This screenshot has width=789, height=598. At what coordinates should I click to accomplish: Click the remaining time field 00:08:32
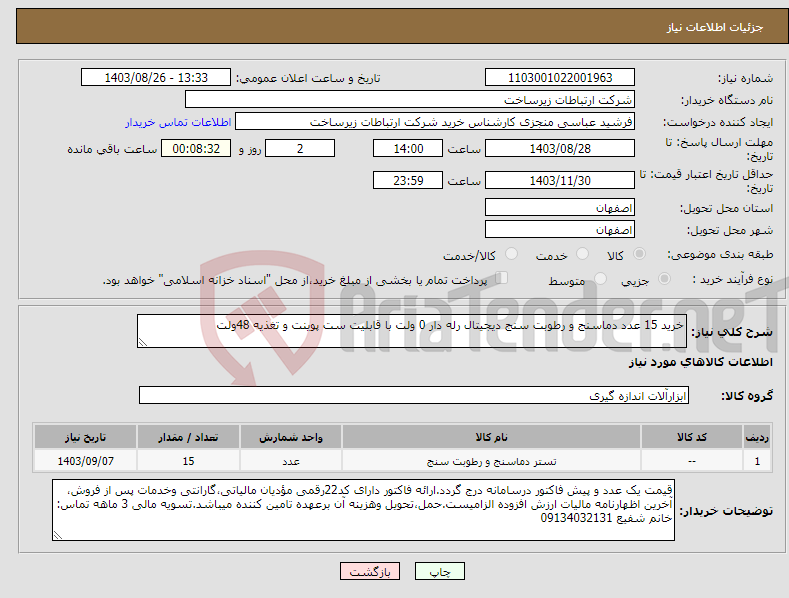coord(196,148)
